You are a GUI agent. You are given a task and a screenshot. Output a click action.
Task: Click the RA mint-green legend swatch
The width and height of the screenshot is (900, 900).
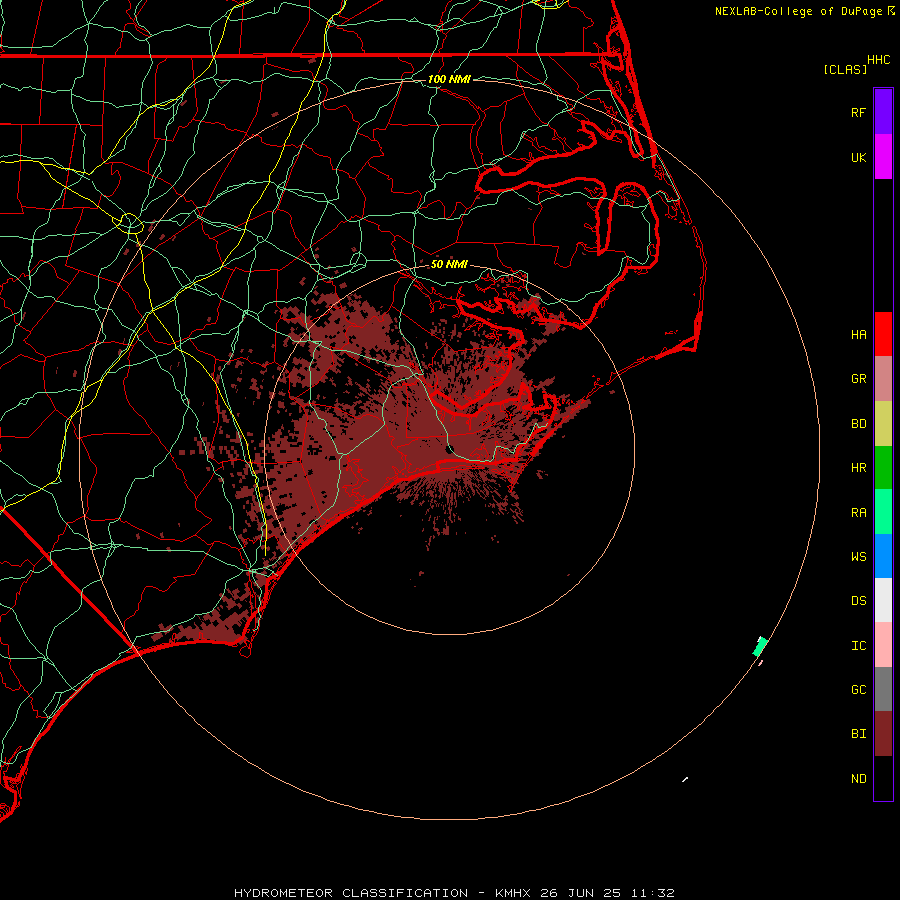tap(883, 512)
